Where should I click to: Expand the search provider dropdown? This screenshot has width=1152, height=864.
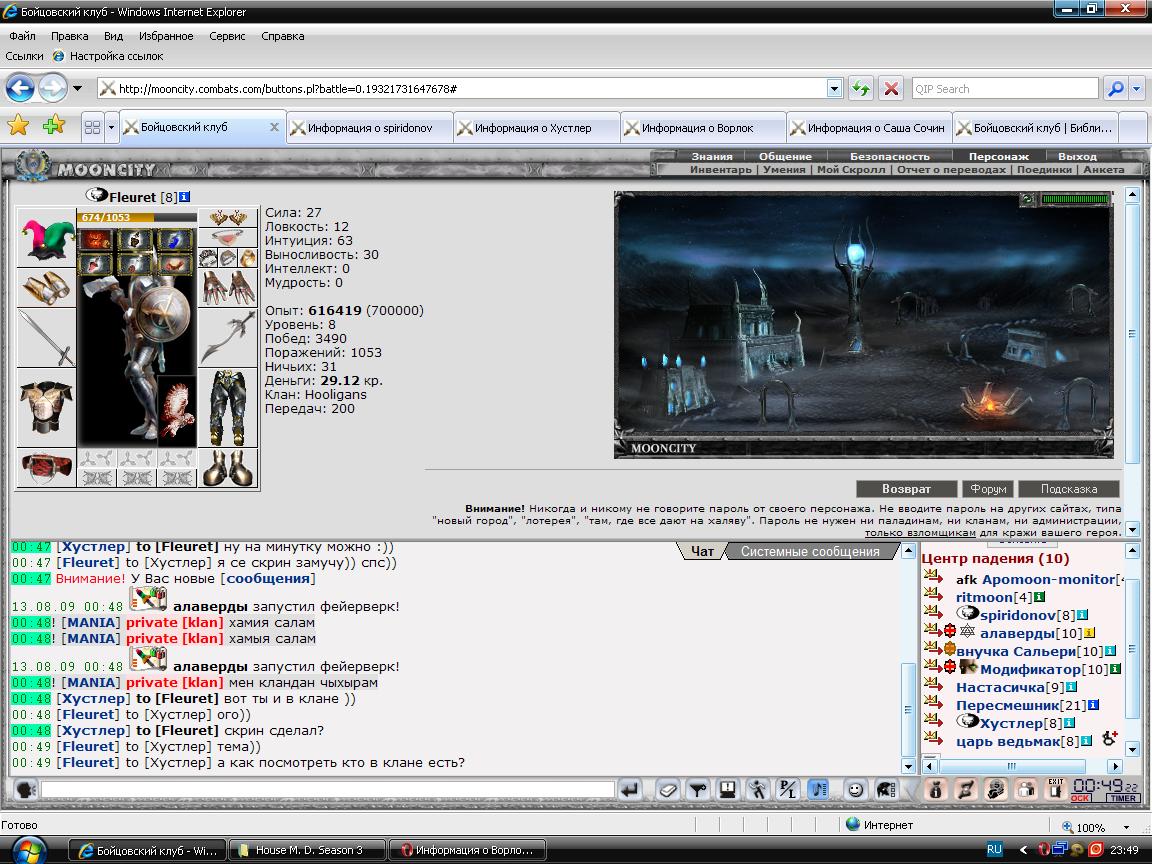1137,89
